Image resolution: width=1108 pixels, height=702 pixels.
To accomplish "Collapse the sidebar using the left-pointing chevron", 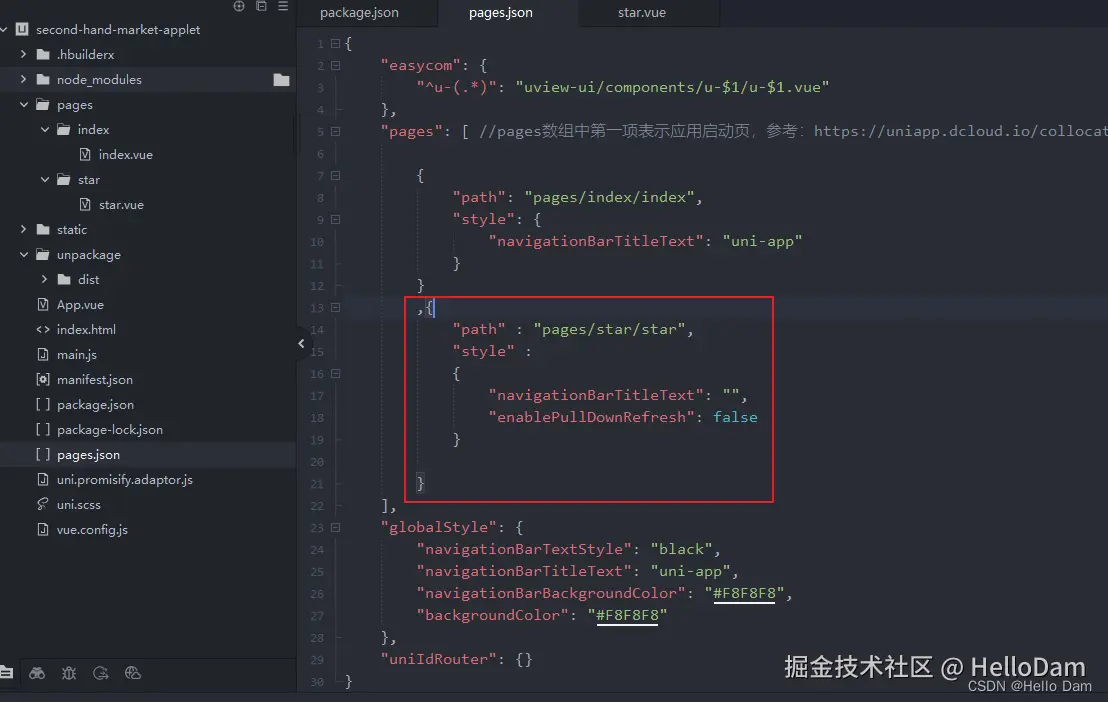I will pyautogui.click(x=301, y=343).
